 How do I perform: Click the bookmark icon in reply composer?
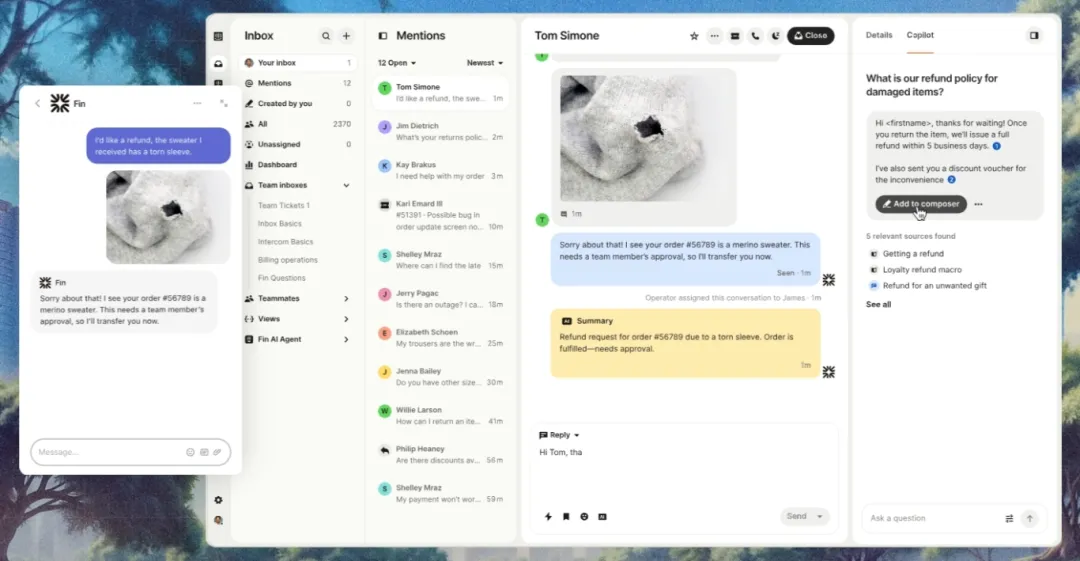pyautogui.click(x=566, y=517)
